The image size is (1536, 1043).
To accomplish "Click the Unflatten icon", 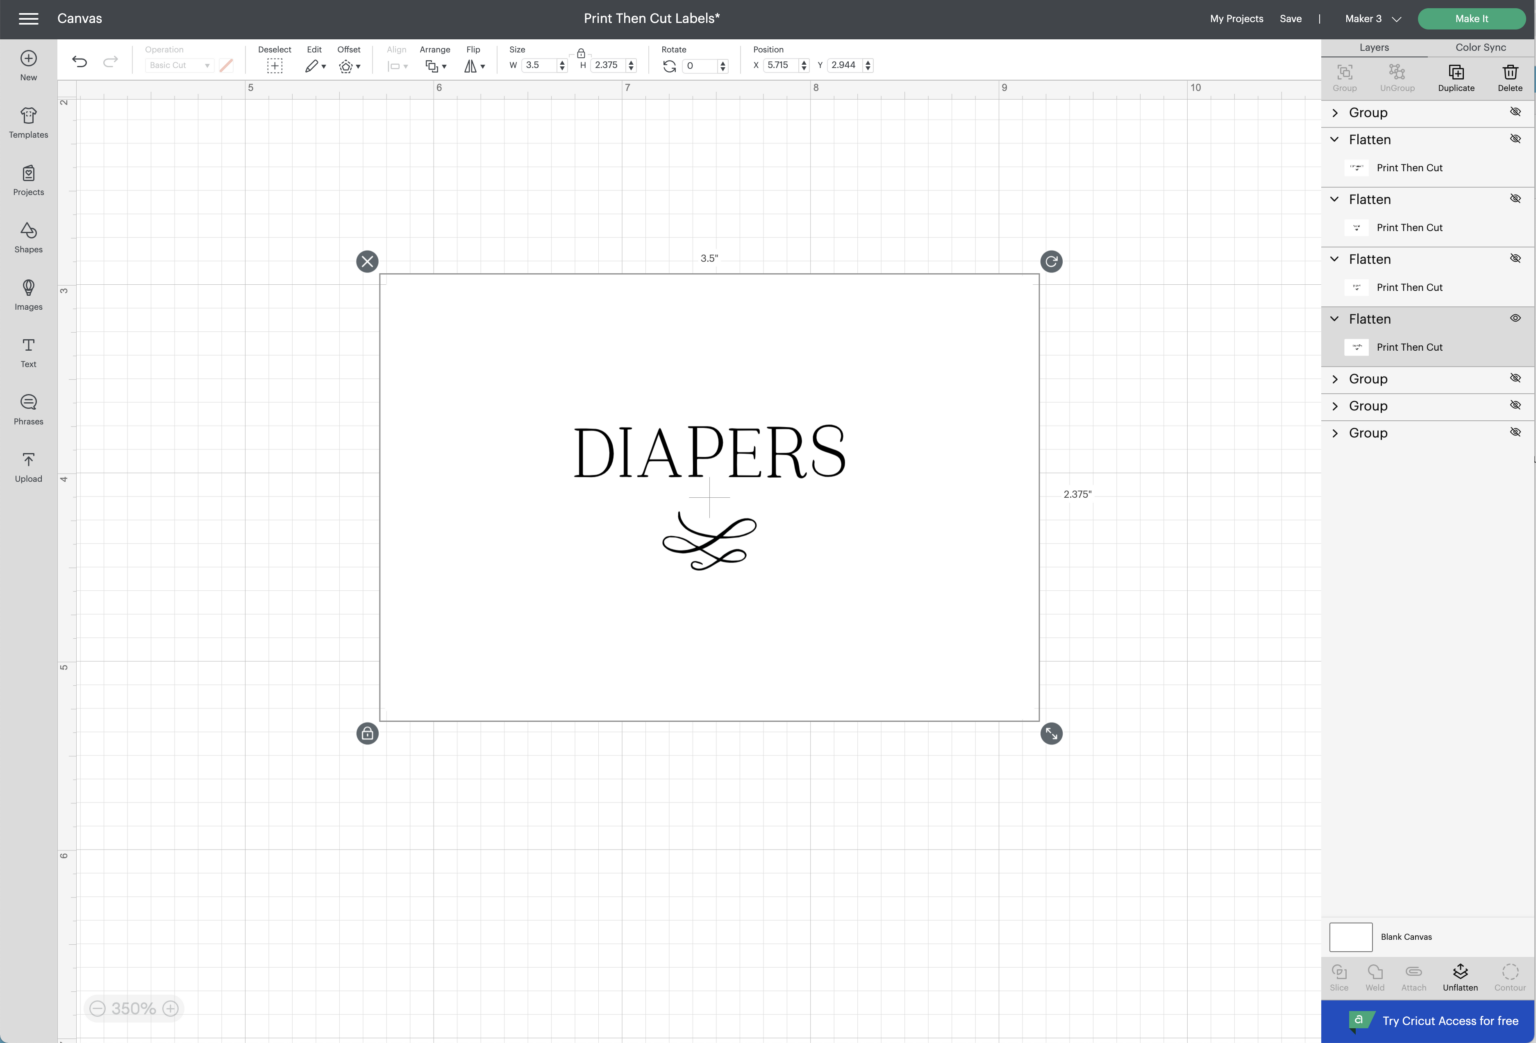I will 1460,977.
